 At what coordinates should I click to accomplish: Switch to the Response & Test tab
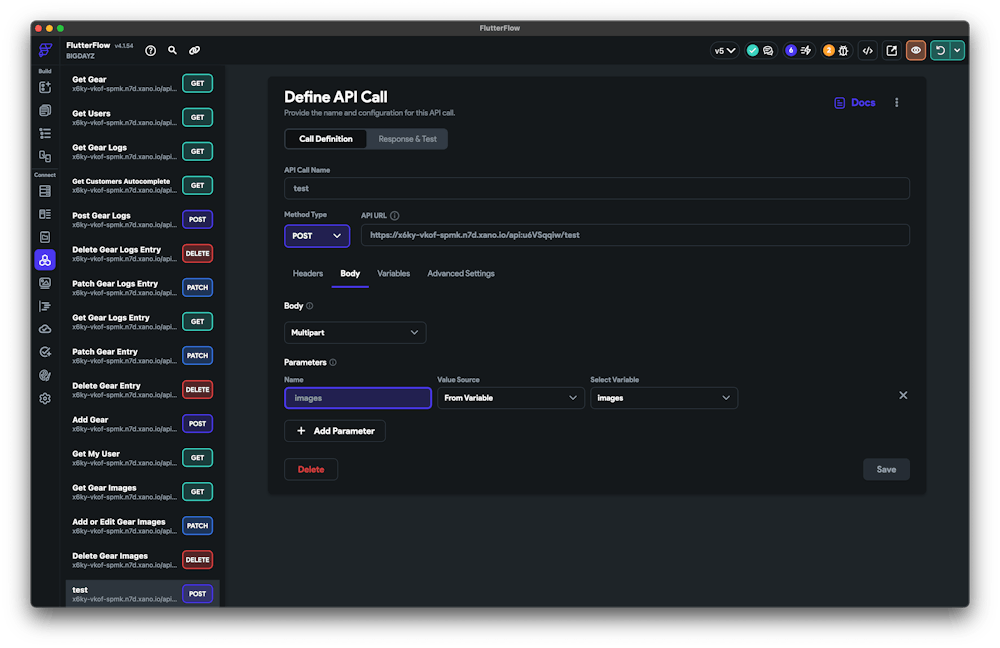click(x=408, y=139)
